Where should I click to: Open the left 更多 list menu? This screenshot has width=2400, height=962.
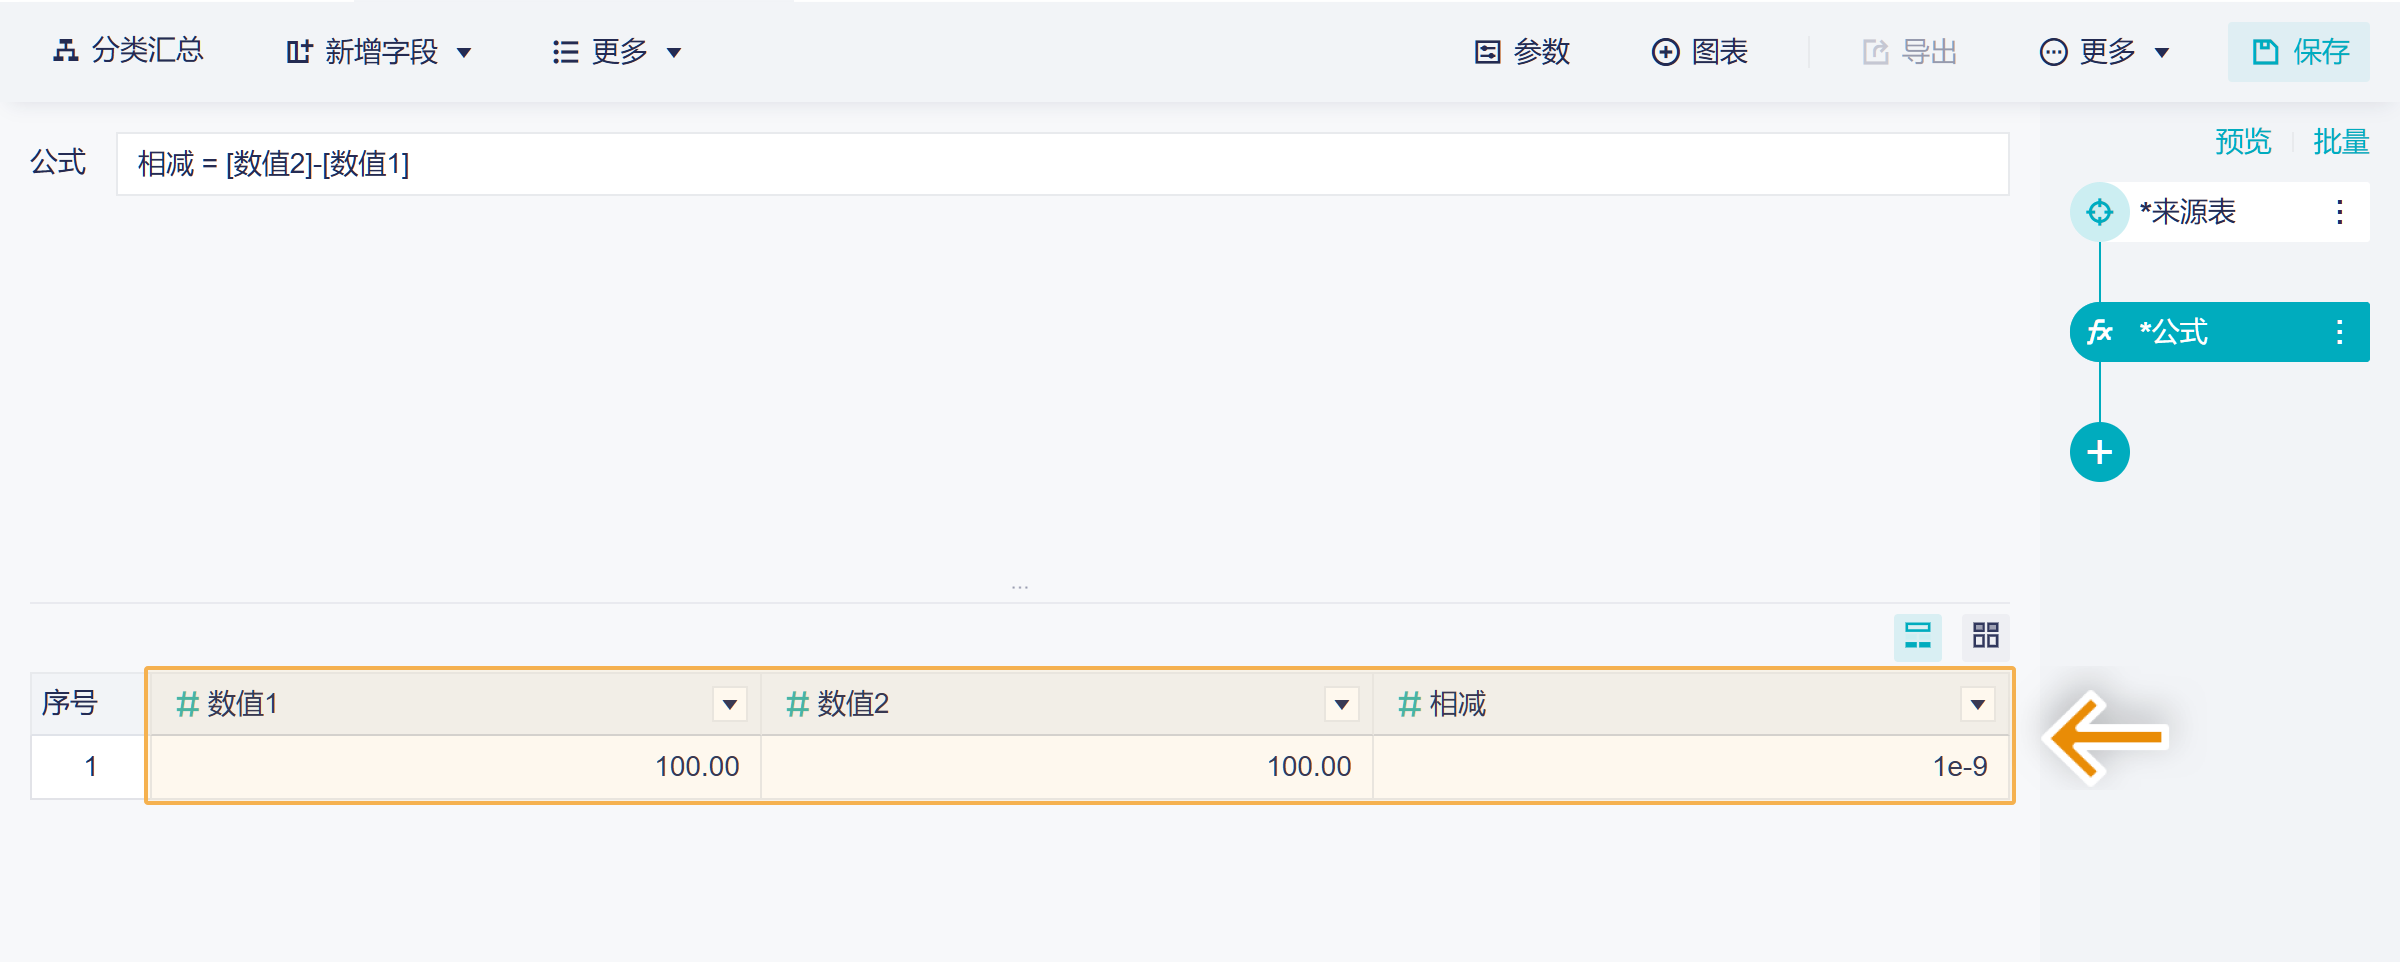[x=617, y=52]
